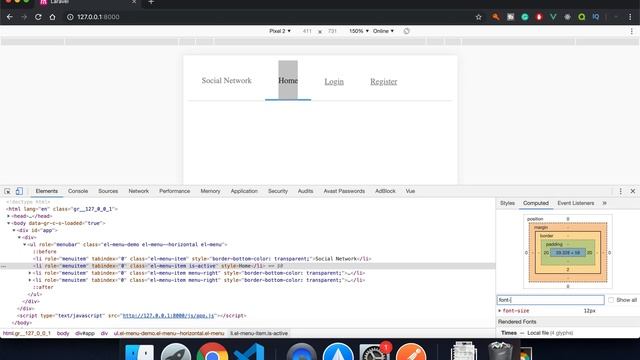Activate the inspect element picker

click(x=7, y=191)
